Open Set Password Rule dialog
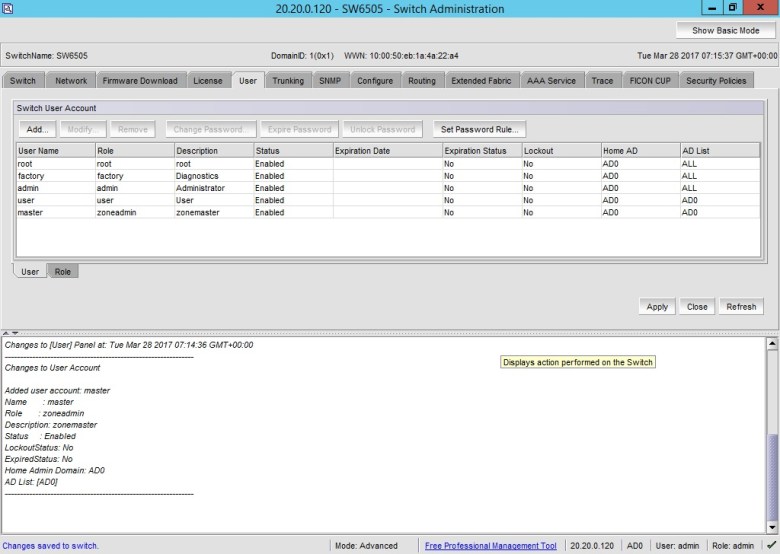The height and width of the screenshot is (554, 780). point(480,129)
